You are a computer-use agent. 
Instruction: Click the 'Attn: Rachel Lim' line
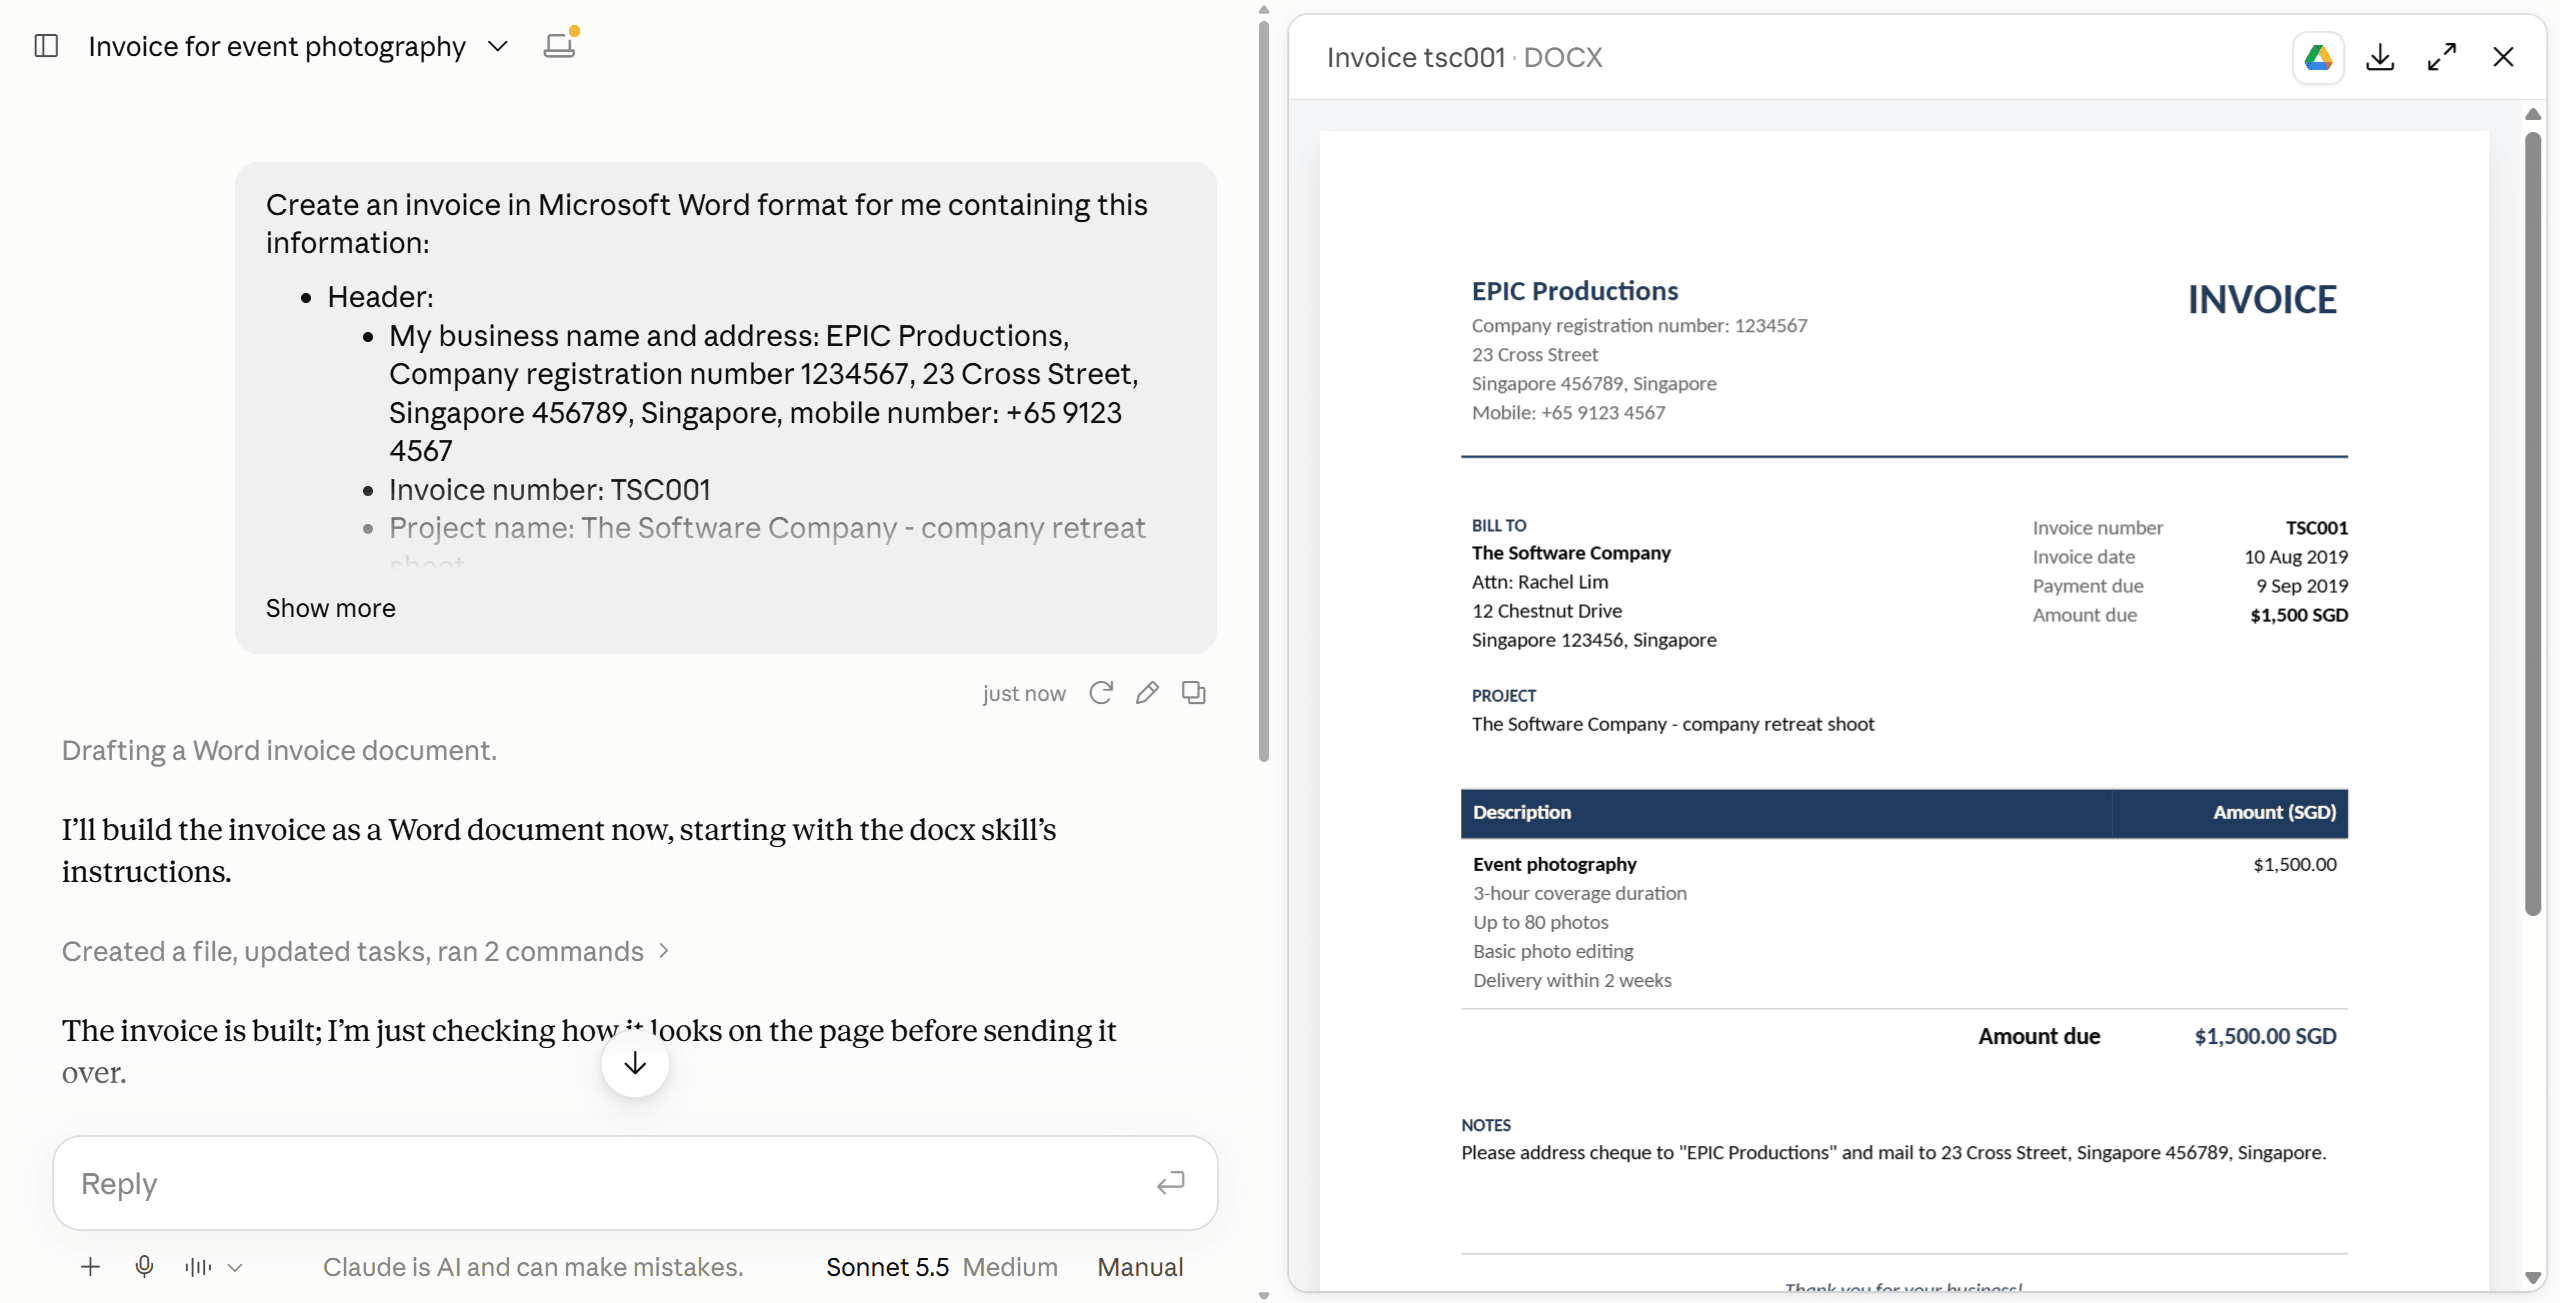[1540, 581]
